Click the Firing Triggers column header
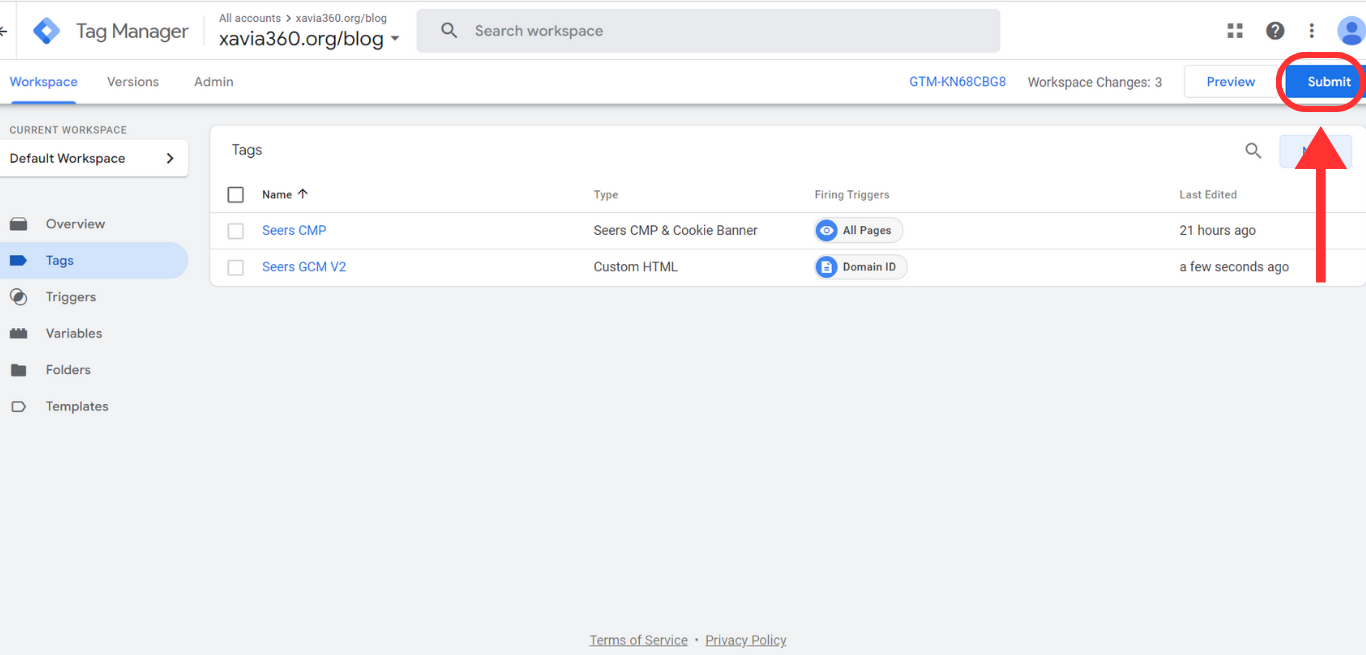This screenshot has height=655, width=1366. [852, 194]
